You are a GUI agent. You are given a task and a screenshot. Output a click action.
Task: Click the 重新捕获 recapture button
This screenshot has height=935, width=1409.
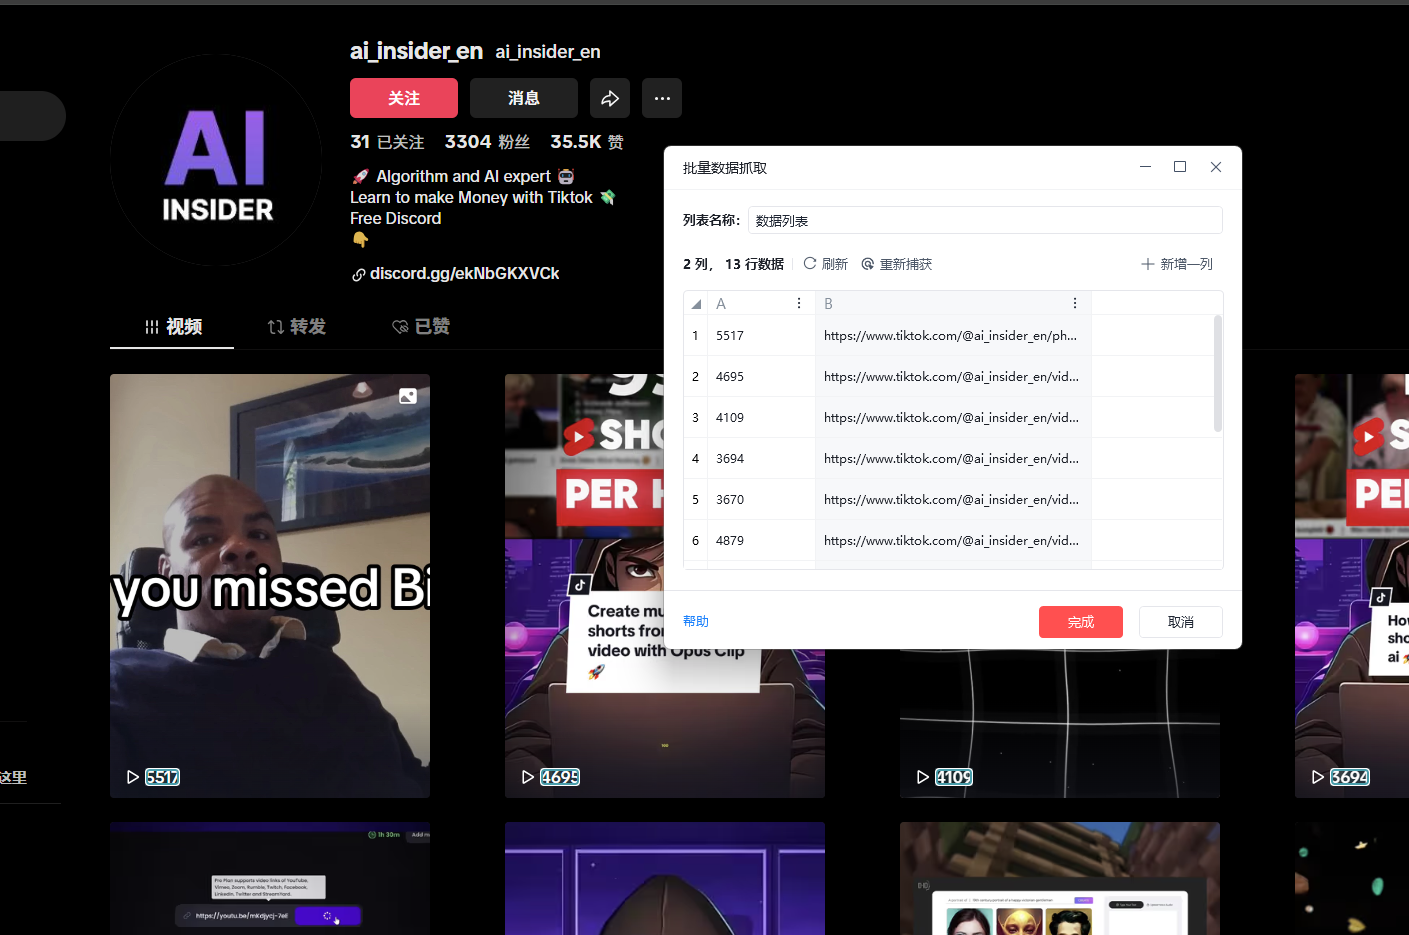click(x=896, y=264)
